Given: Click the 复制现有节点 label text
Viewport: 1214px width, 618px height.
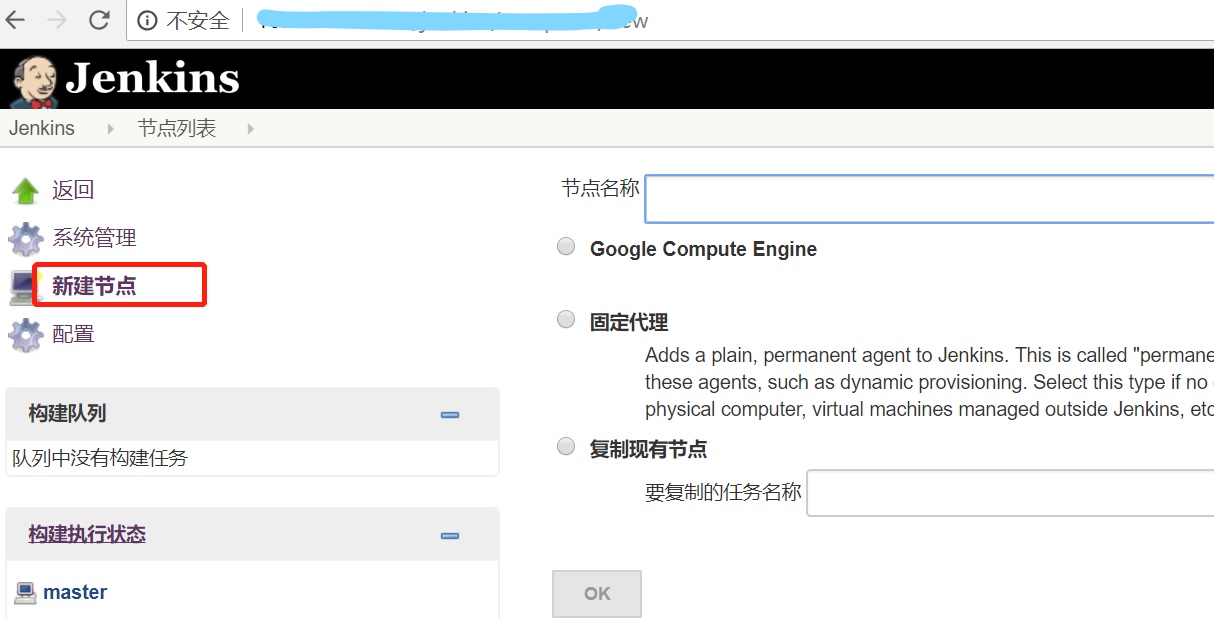Looking at the screenshot, I should coord(648,449).
